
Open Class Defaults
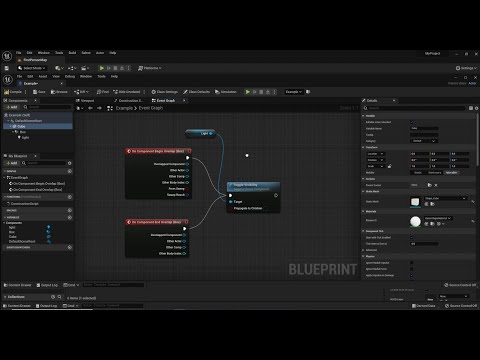(196, 92)
